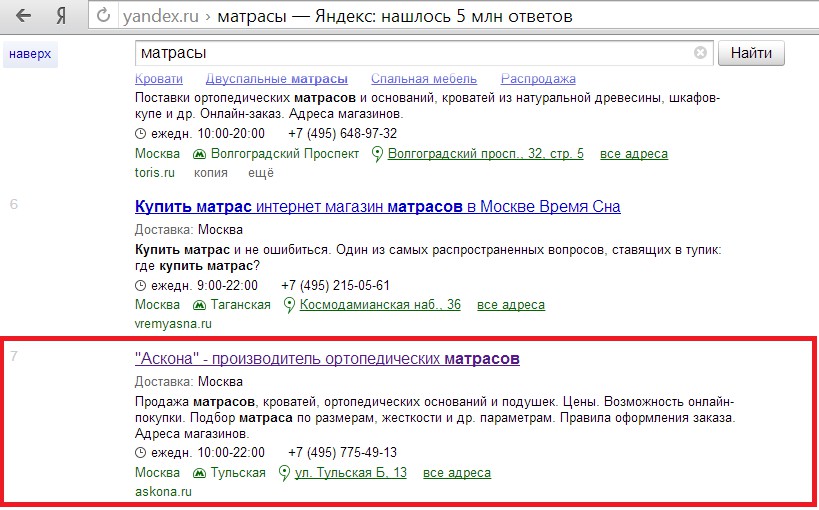Click Москва city label in vremyasna.ru address line
This screenshot has width=819, height=510.
pyautogui.click(x=157, y=305)
